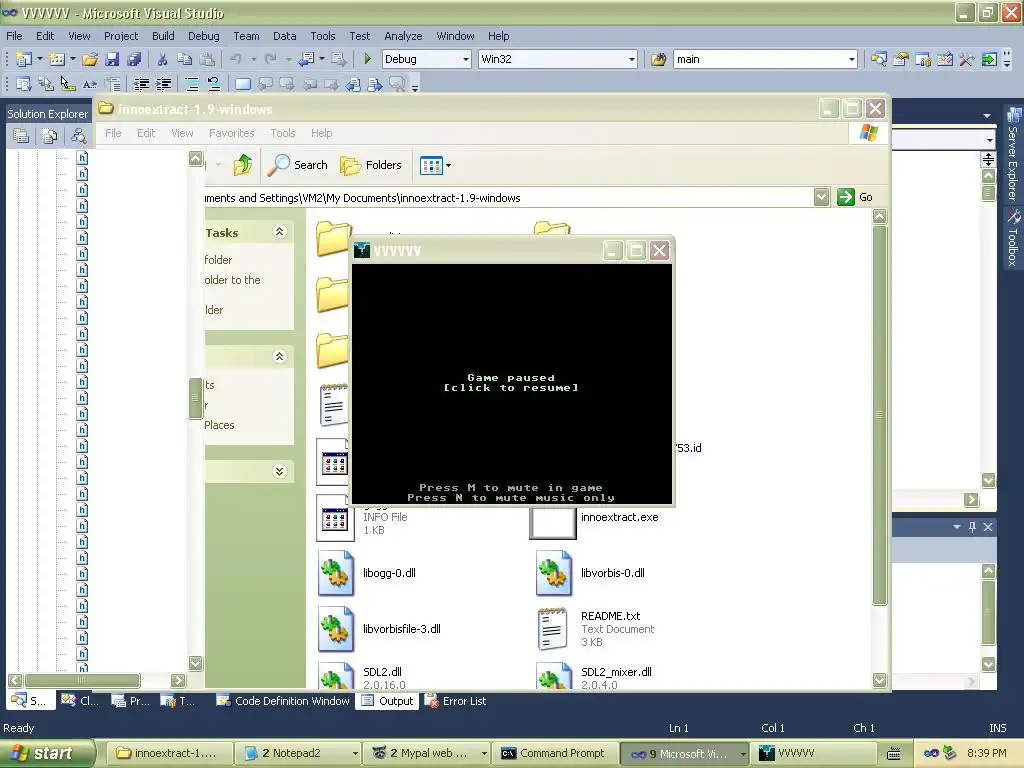
Task: Switch to the Error List tab
Action: tap(456, 701)
